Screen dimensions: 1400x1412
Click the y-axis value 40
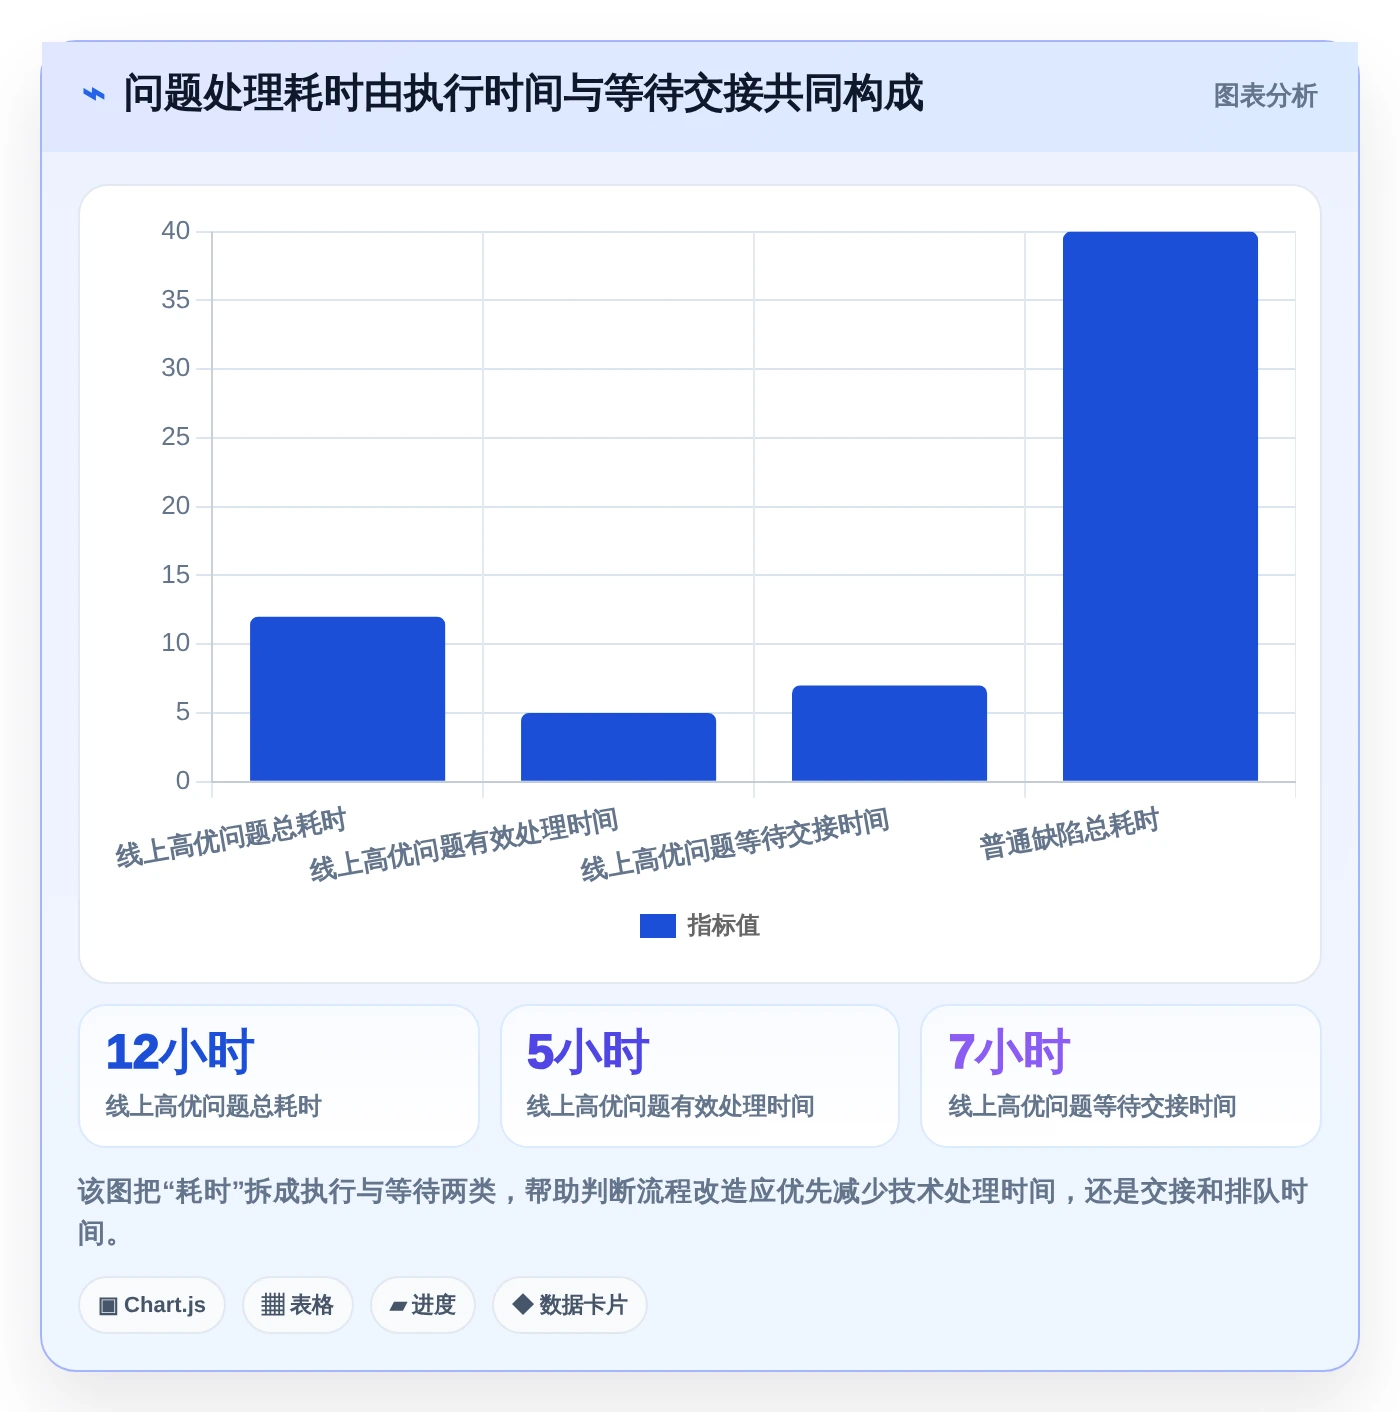[x=176, y=231]
